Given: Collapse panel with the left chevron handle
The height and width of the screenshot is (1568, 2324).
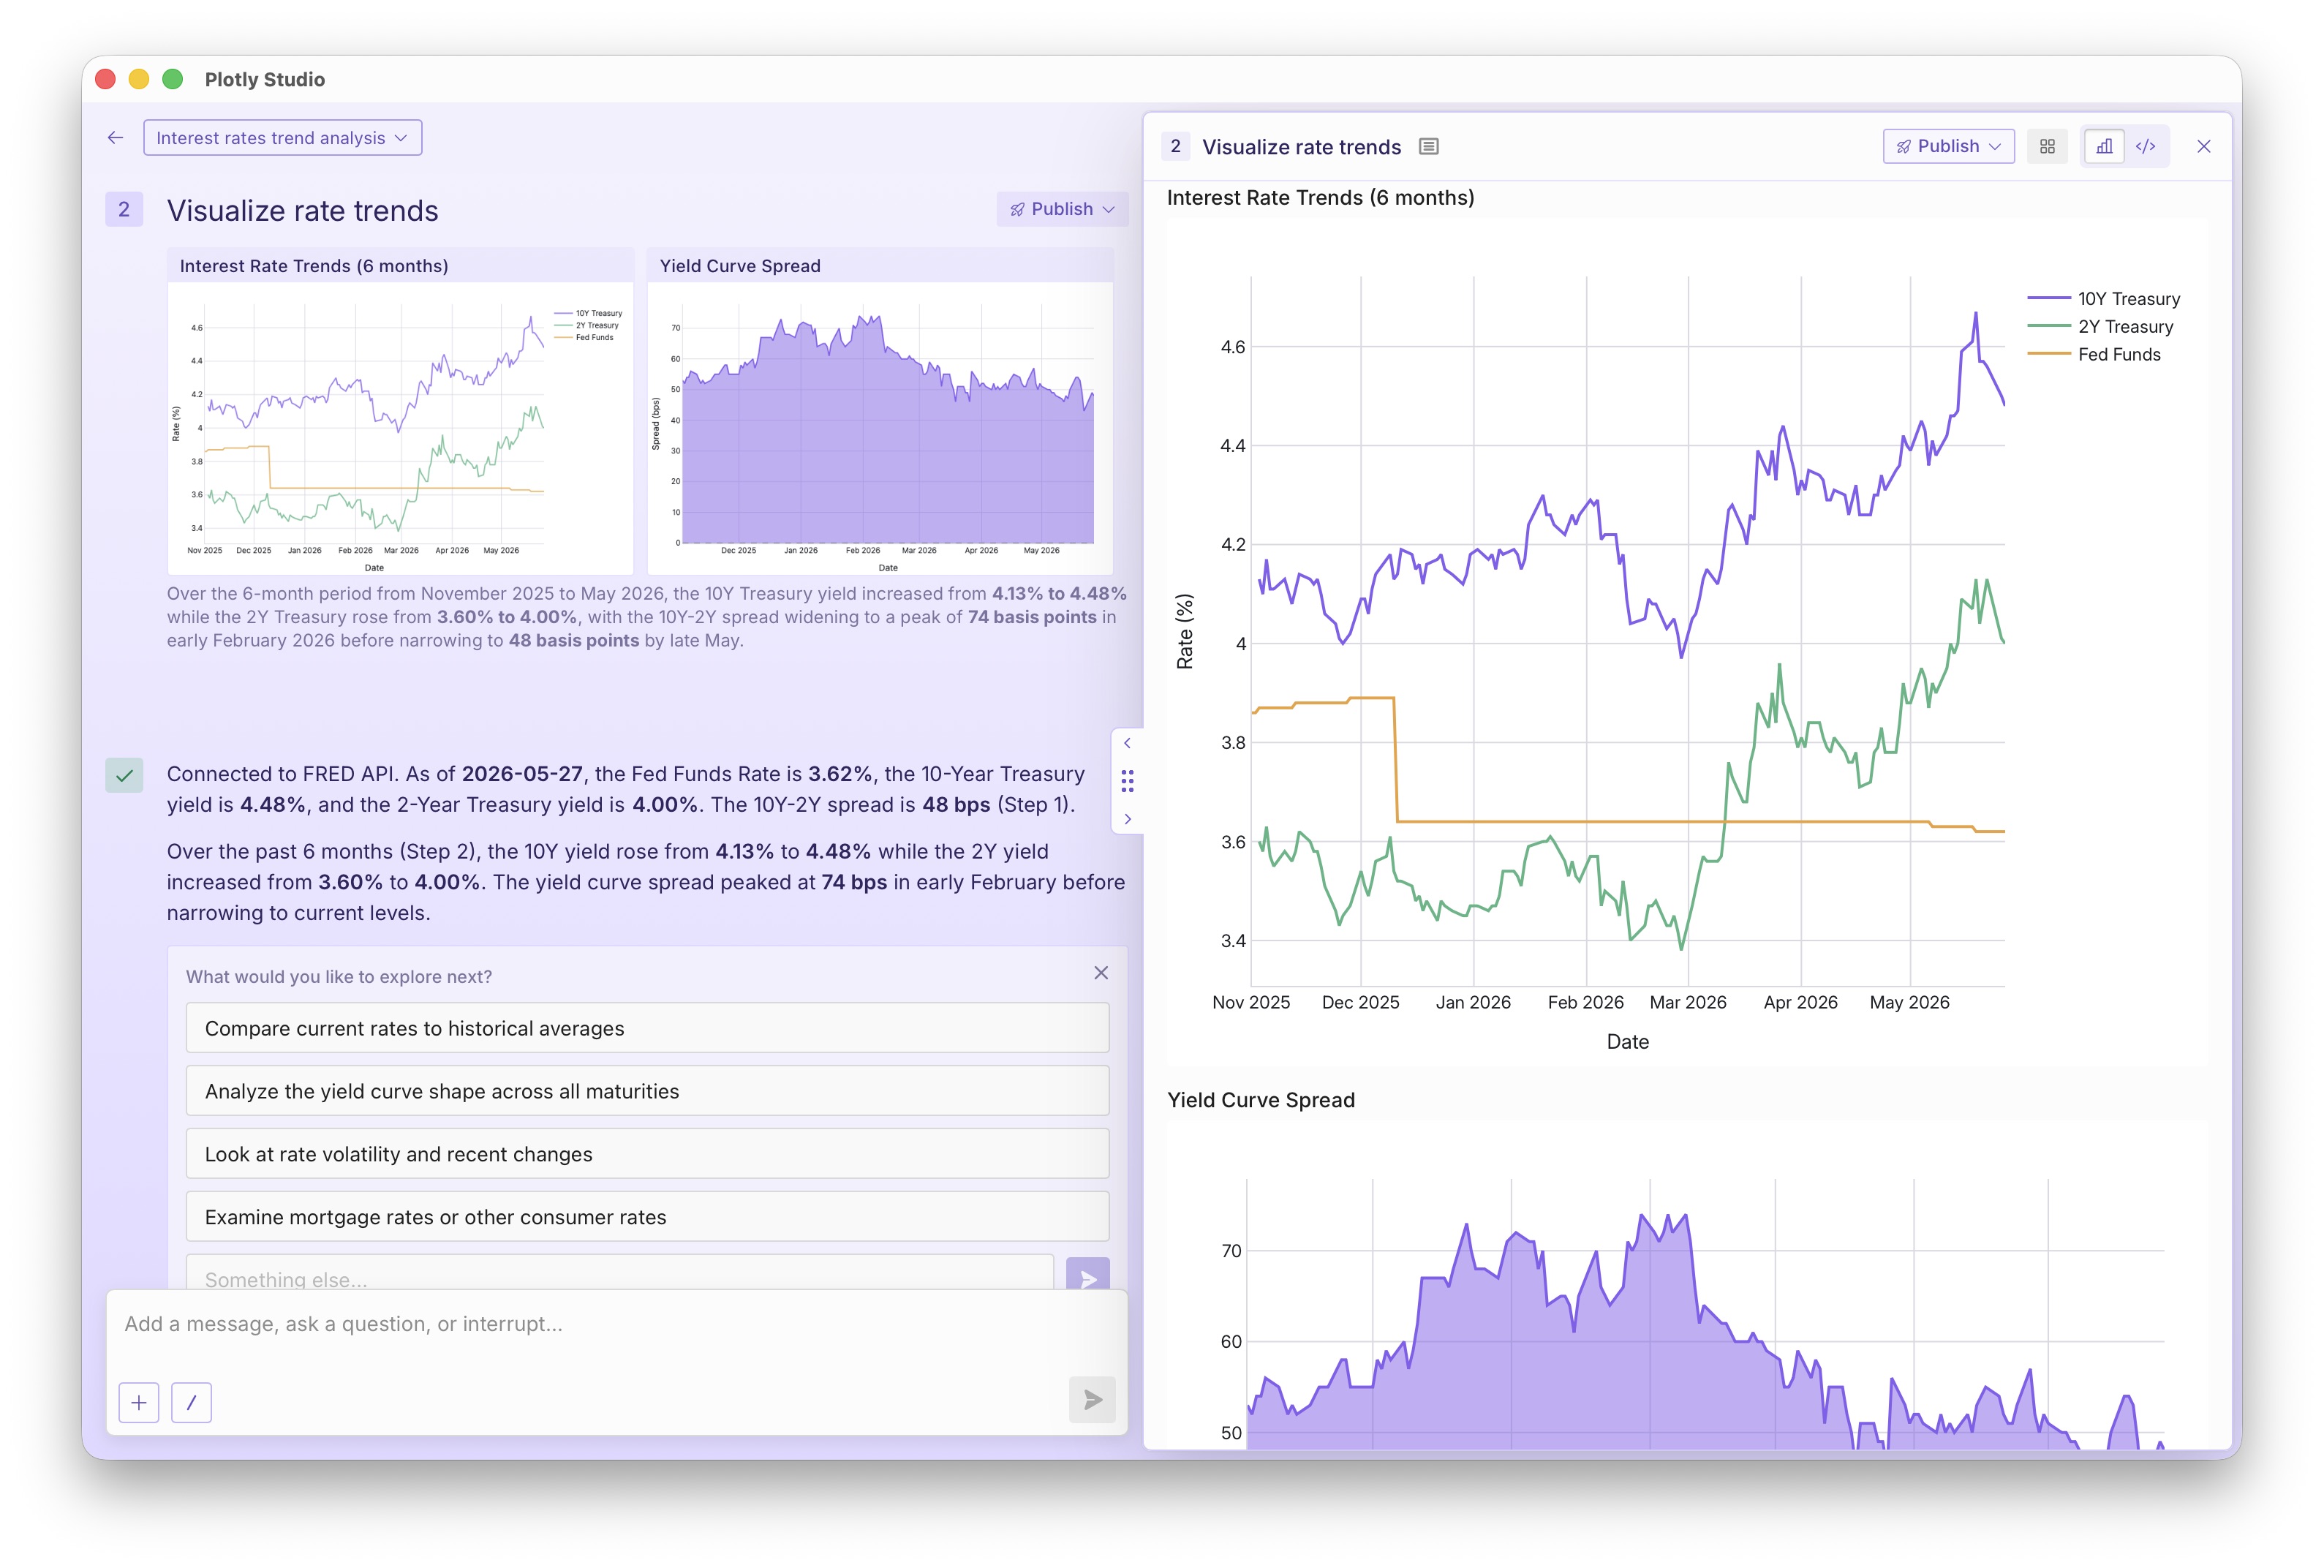Looking at the screenshot, I should pos(1127,743).
